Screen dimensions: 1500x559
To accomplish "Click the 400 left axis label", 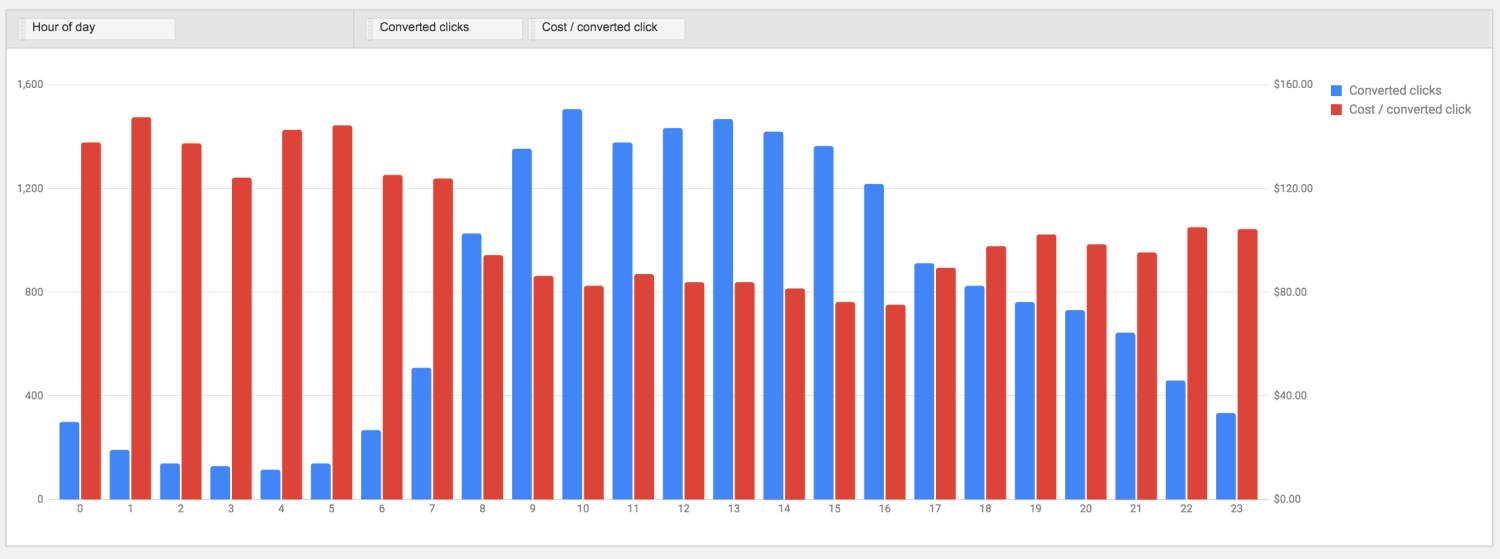I will pyautogui.click(x=34, y=396).
